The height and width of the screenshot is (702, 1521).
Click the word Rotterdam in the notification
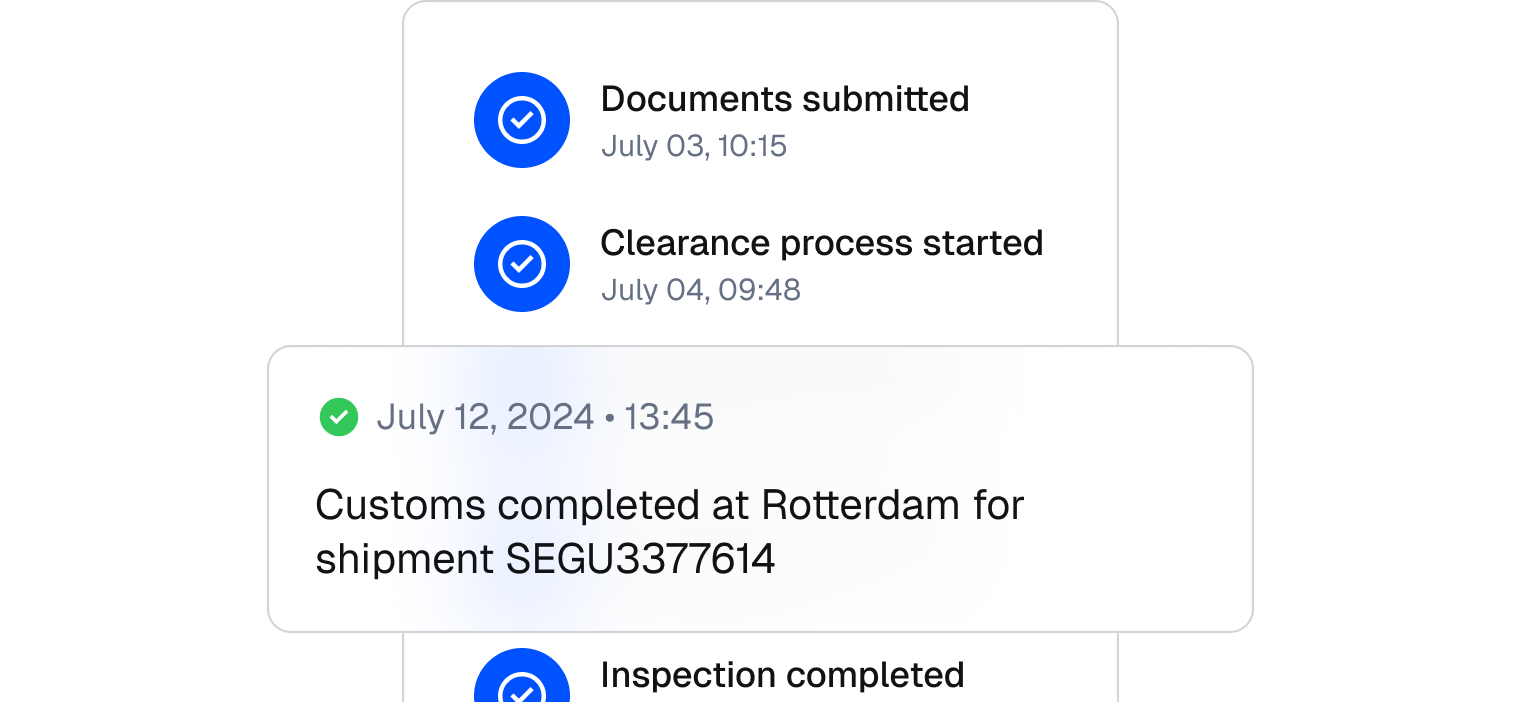pos(860,505)
